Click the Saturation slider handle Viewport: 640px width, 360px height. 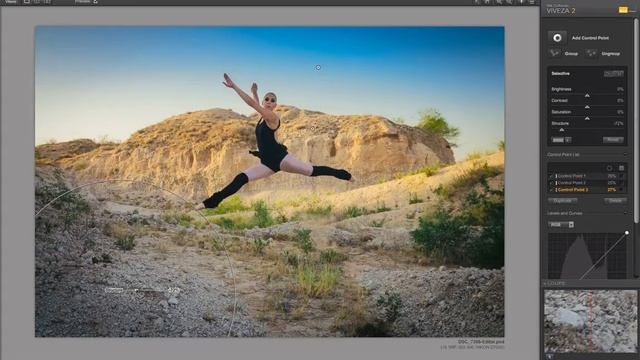587,118
